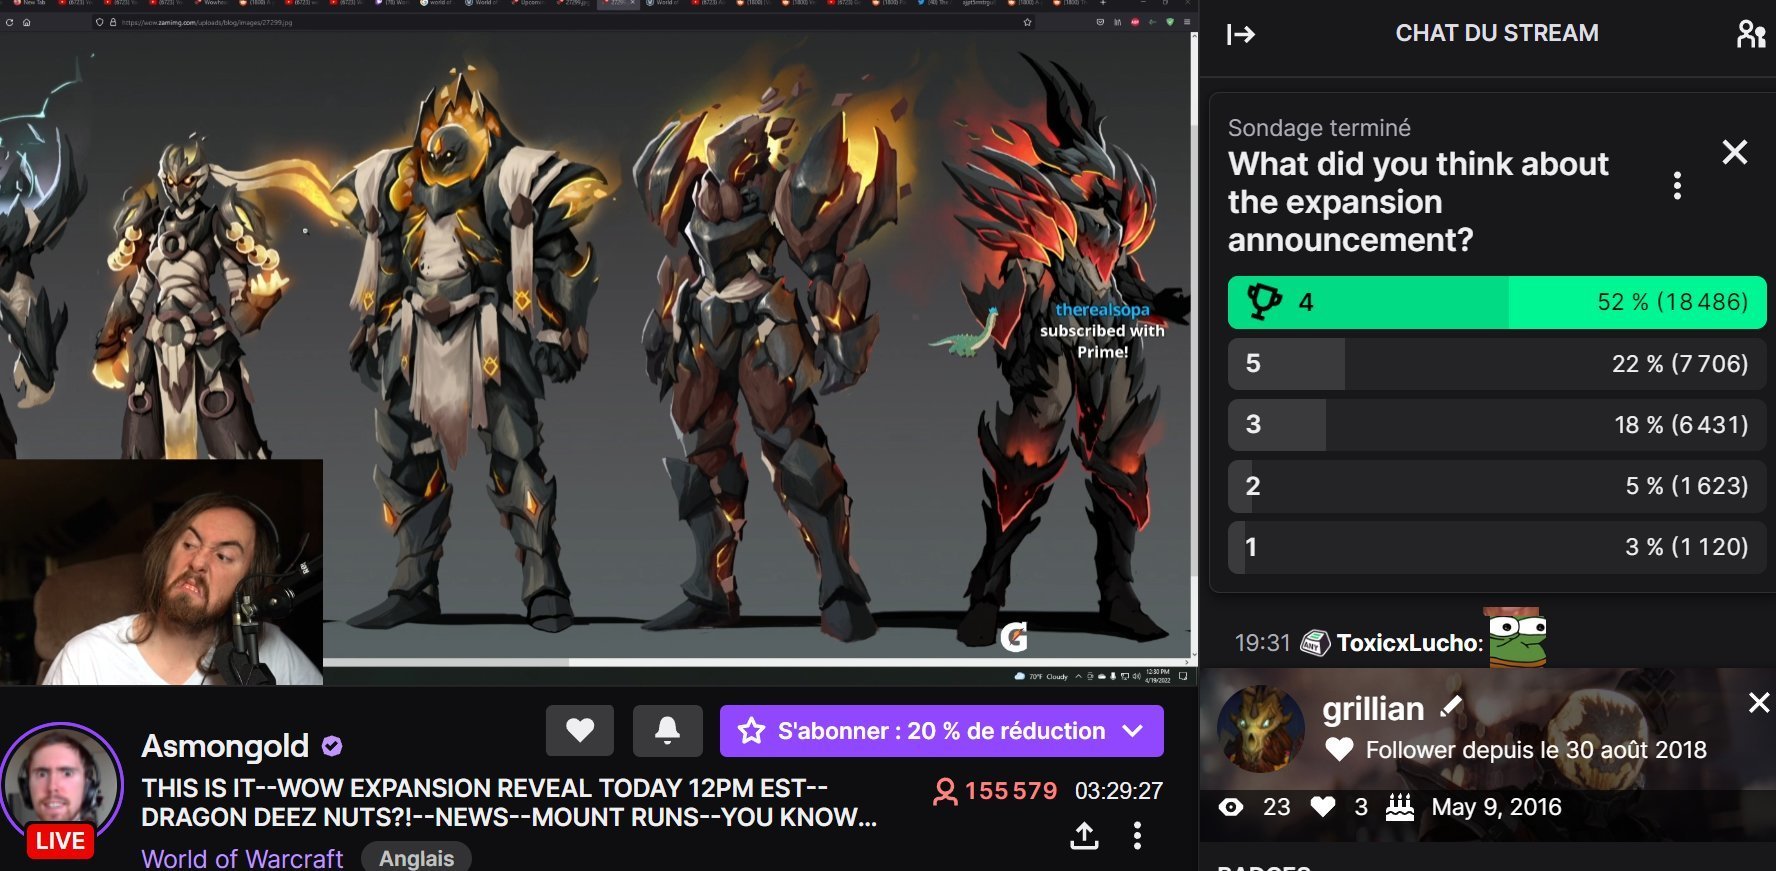Screen dimensions: 1776x871
Task: Click the birthday cake account date icon
Action: (1399, 807)
